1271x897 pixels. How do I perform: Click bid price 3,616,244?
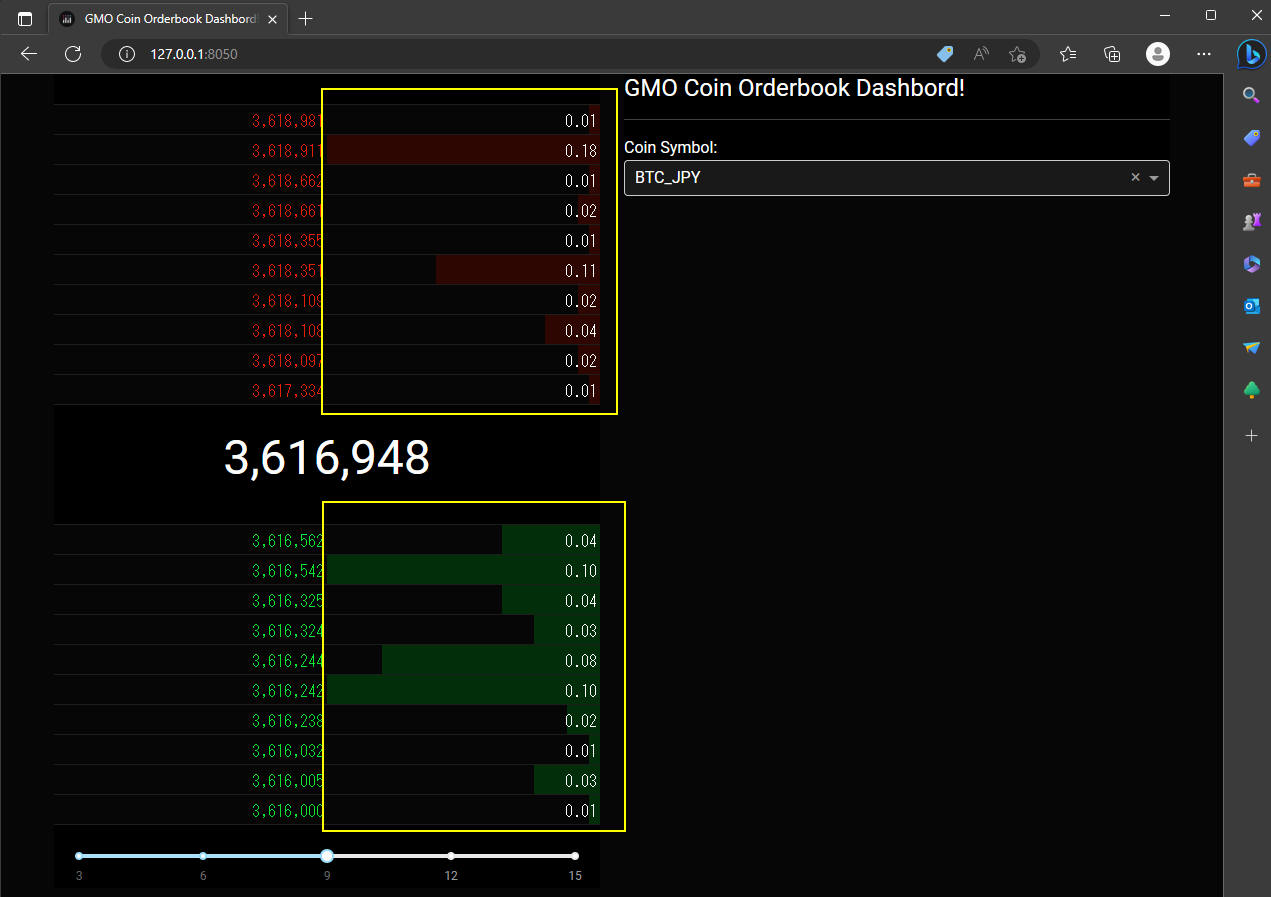(288, 661)
